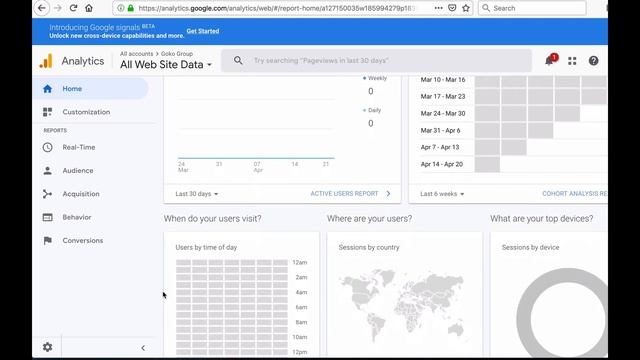Select Home in the left sidebar

(x=91, y=89)
